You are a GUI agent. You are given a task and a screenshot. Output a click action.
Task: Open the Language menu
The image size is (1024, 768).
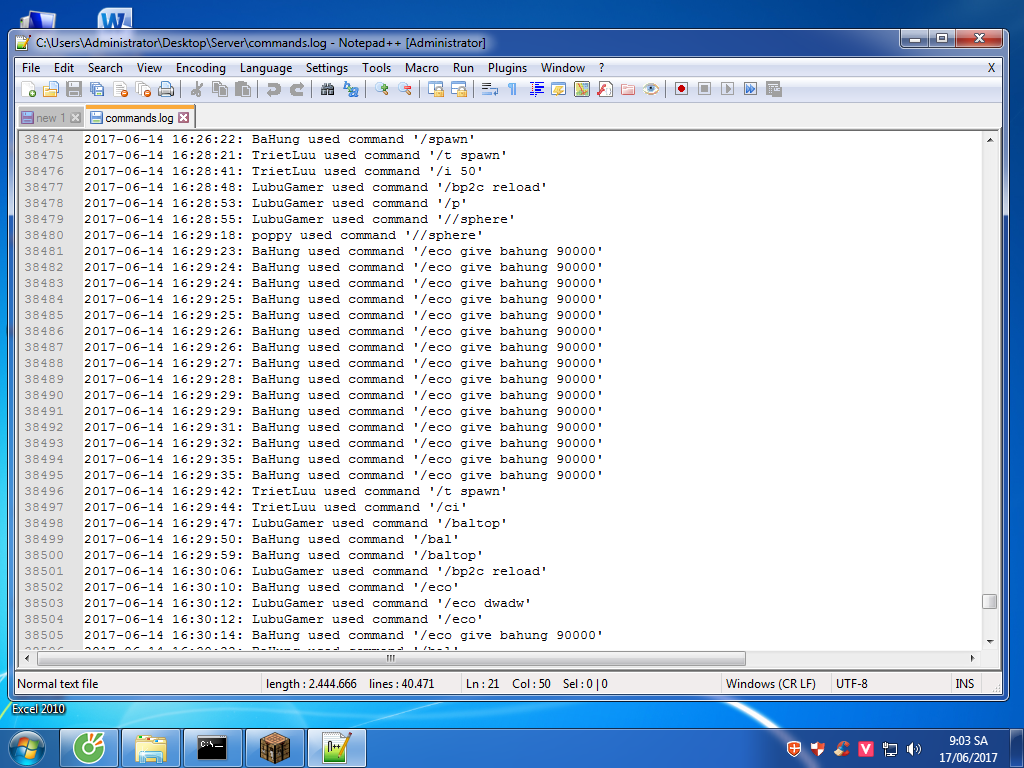[x=266, y=68]
